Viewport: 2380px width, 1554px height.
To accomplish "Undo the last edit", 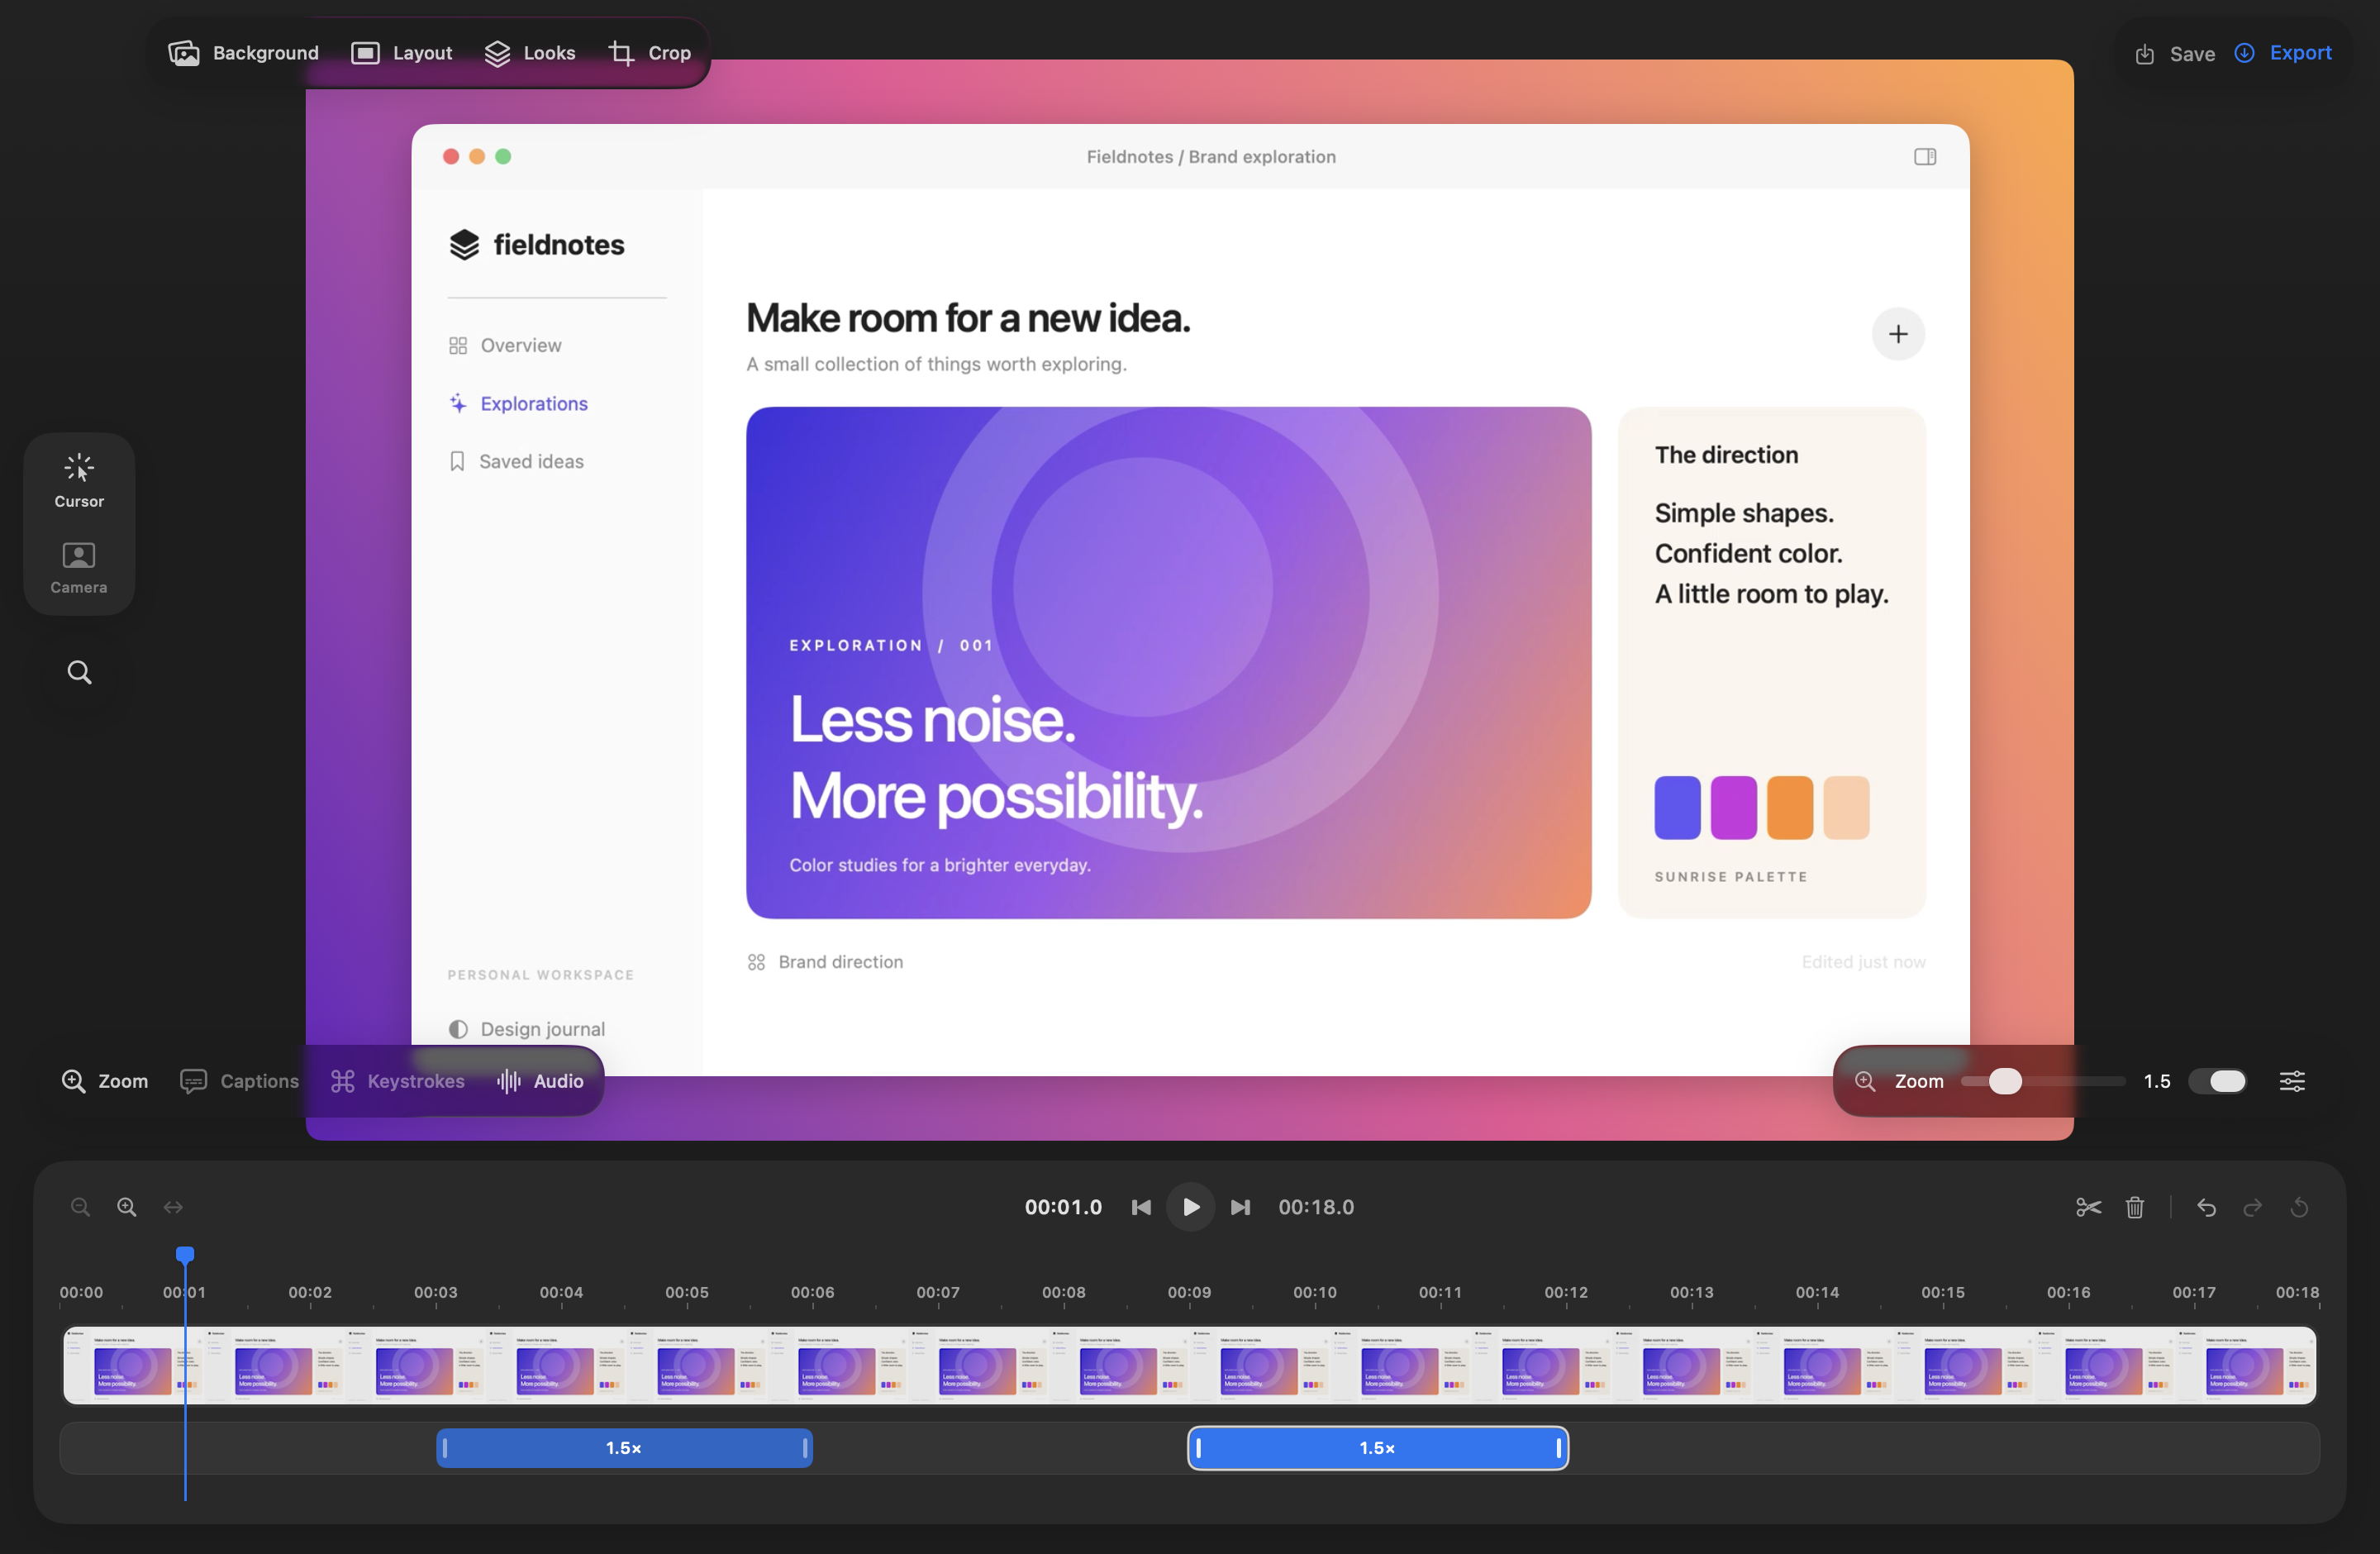I will 2206,1207.
